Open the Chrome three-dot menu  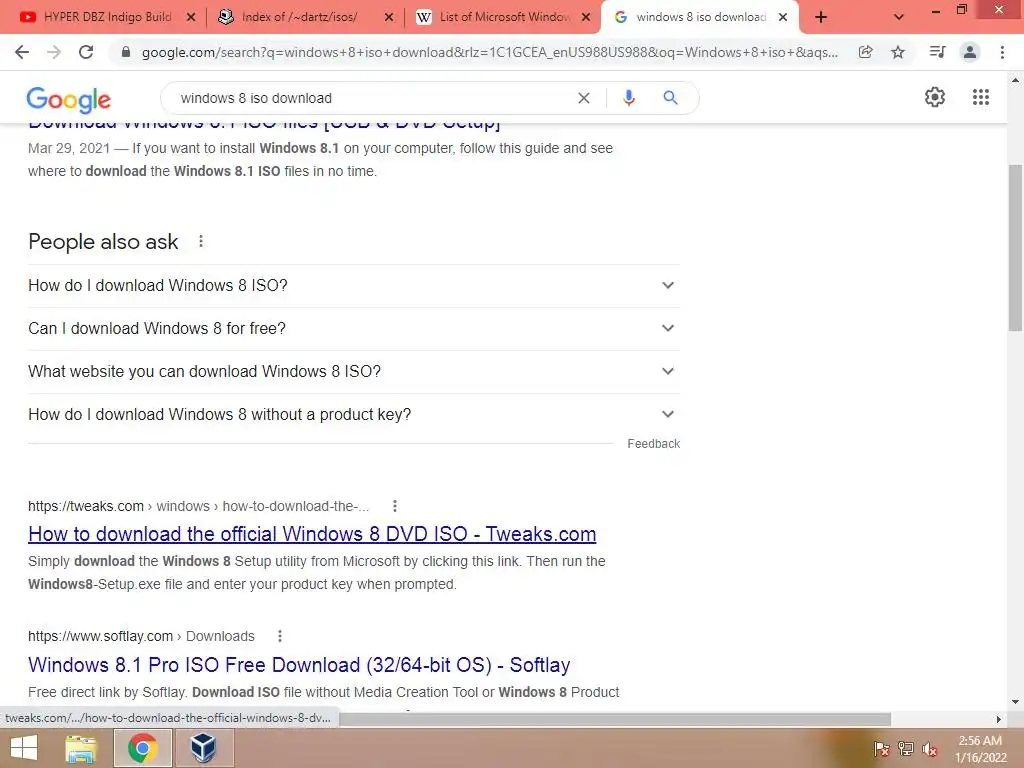[1002, 52]
